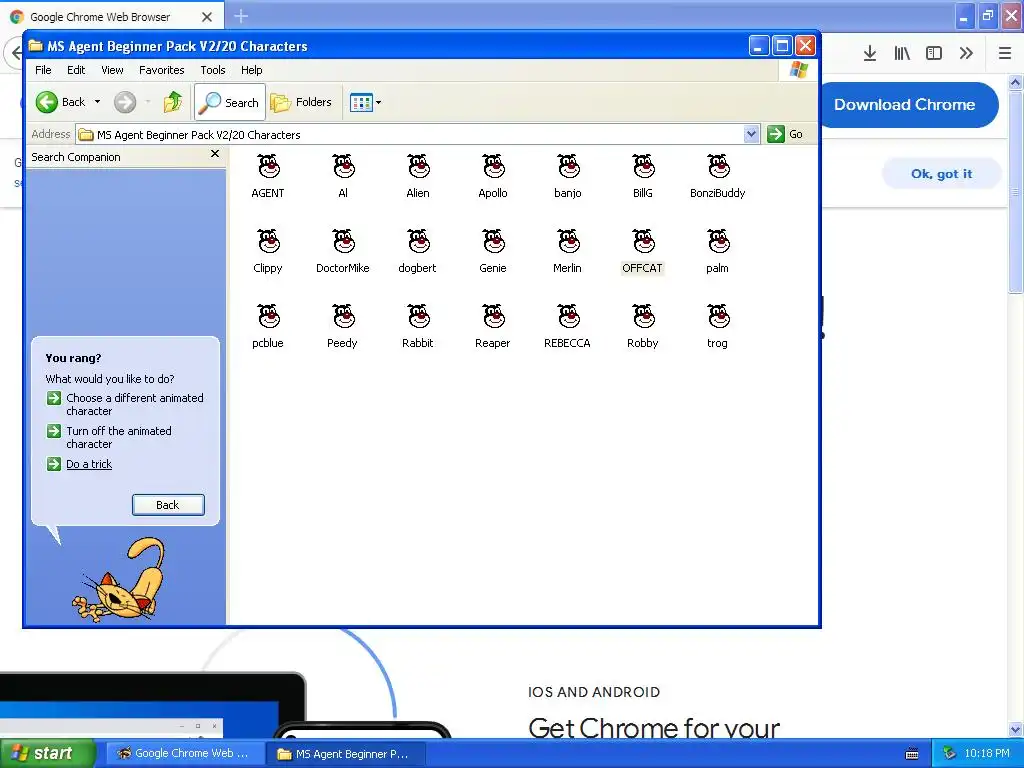Go up one folder level

(x=173, y=102)
